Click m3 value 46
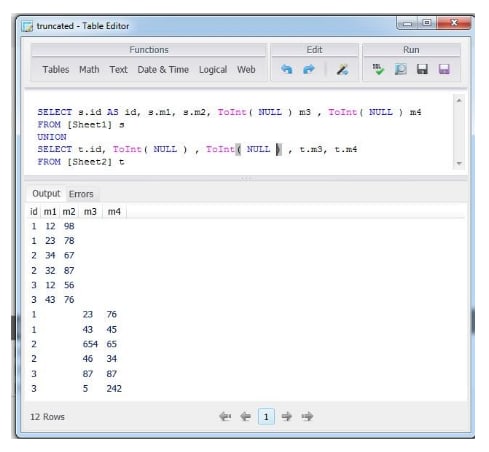 [x=88, y=359]
